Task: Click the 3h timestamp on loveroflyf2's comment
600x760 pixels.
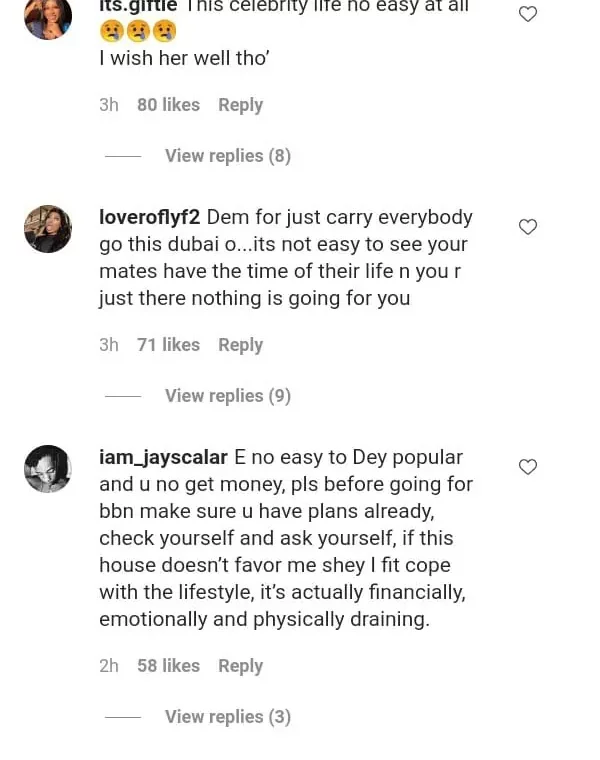Action: click(109, 345)
